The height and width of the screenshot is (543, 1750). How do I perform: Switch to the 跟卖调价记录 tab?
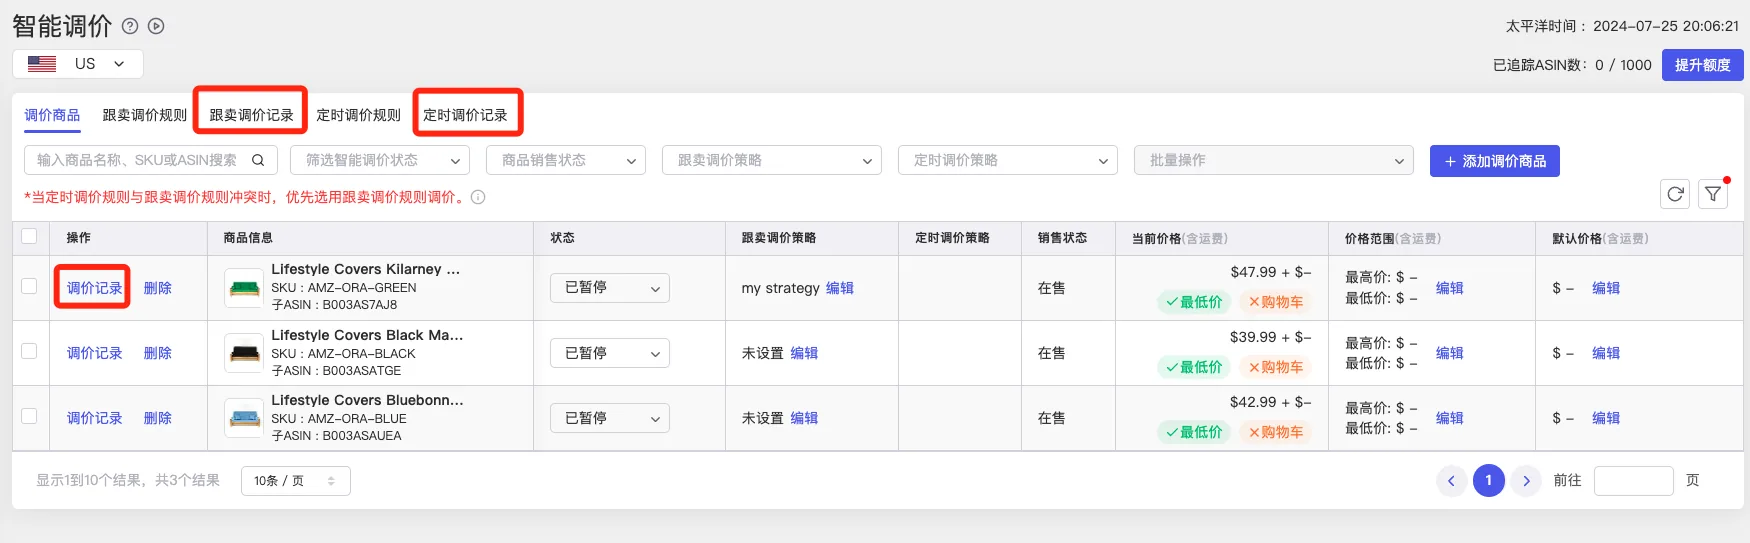pyautogui.click(x=251, y=115)
